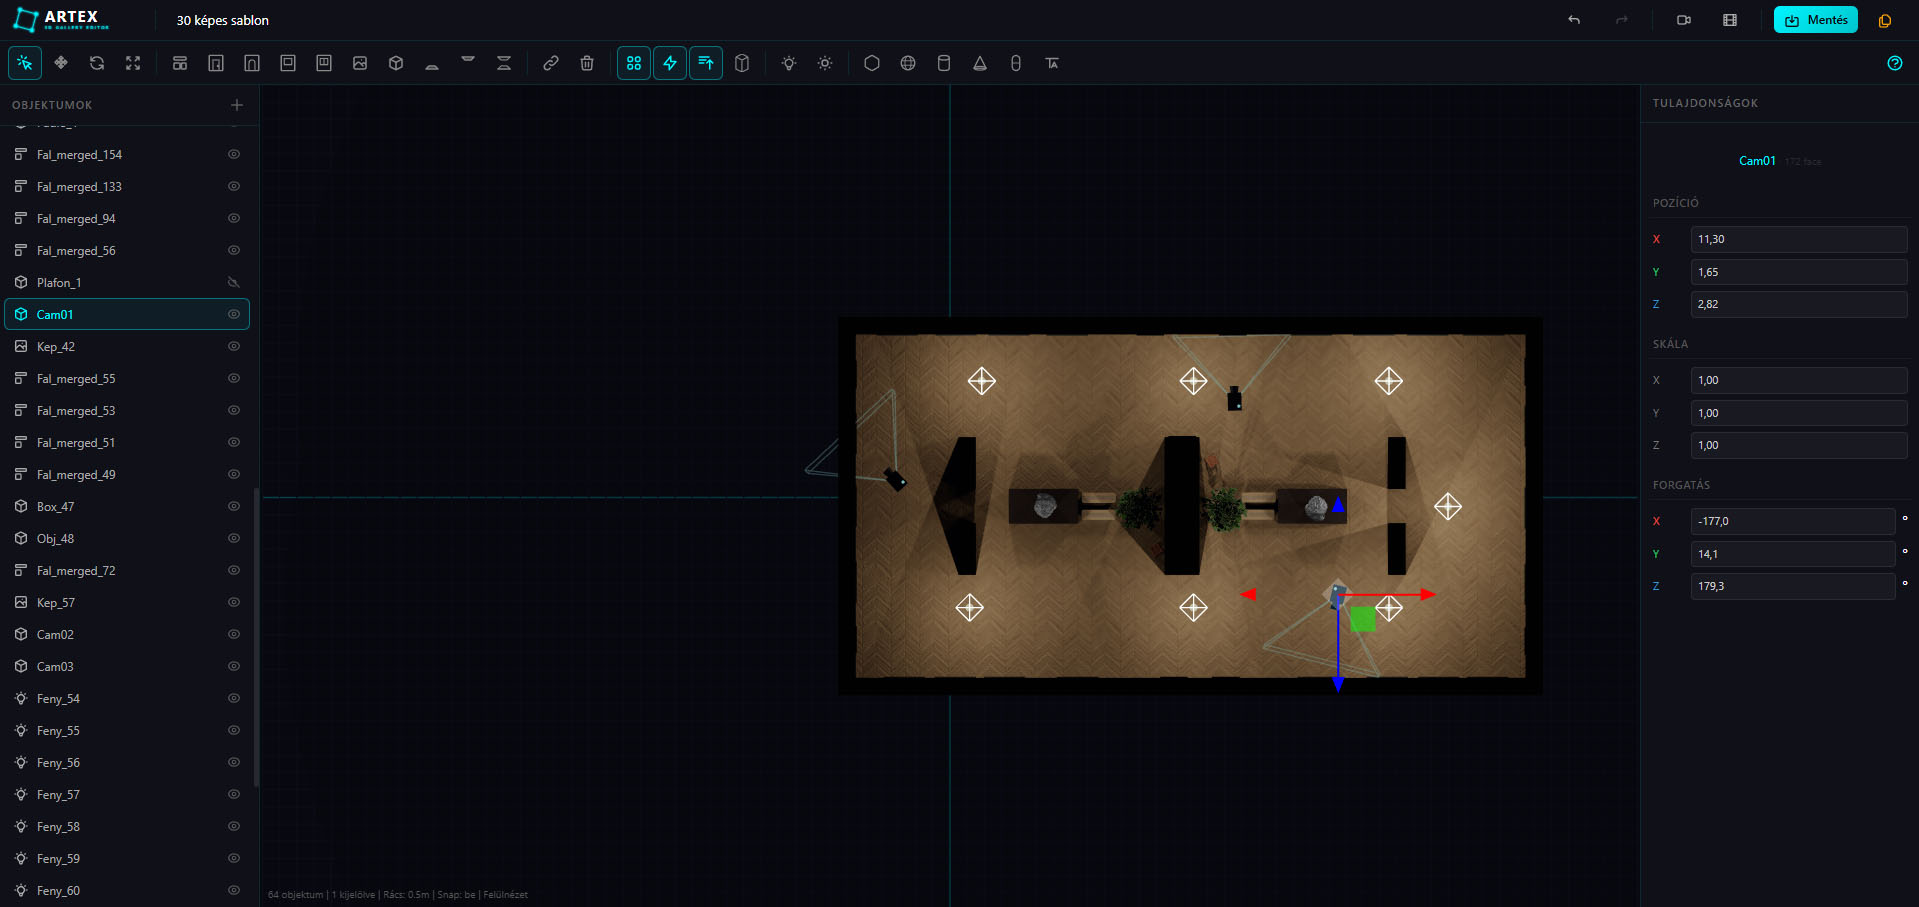Select the move tool in toolbar

[61, 63]
